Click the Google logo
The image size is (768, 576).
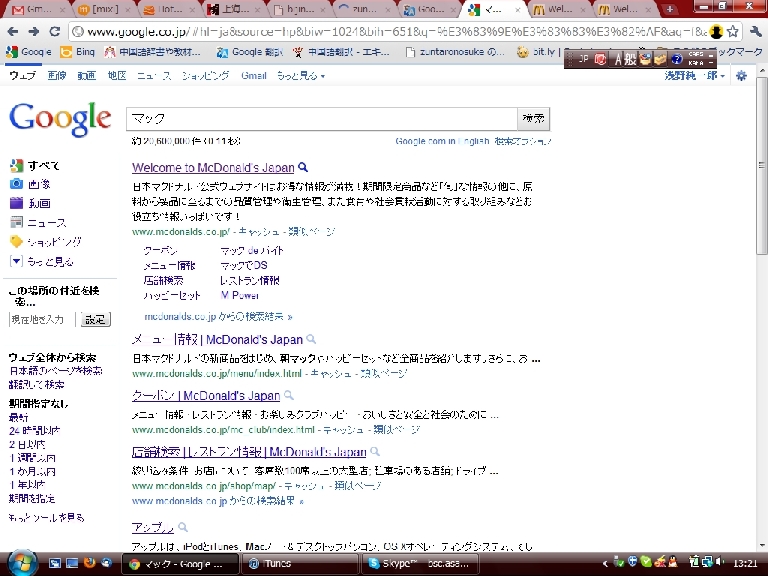[60, 120]
